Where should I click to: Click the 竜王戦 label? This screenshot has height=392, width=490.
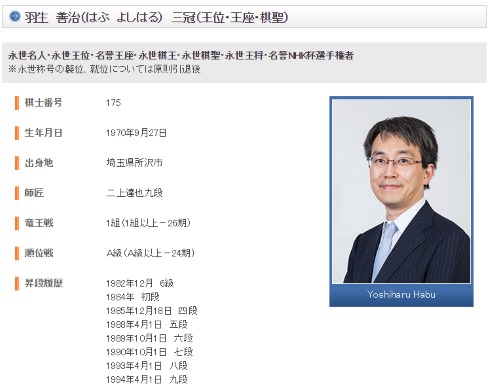tap(39, 223)
